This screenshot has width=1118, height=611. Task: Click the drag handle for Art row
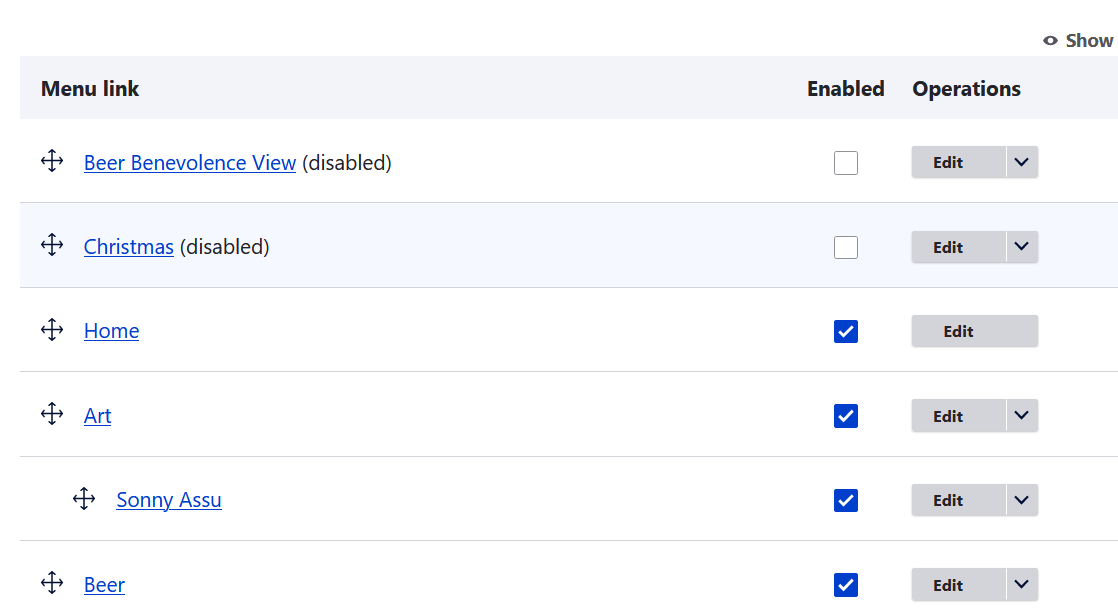pos(52,414)
